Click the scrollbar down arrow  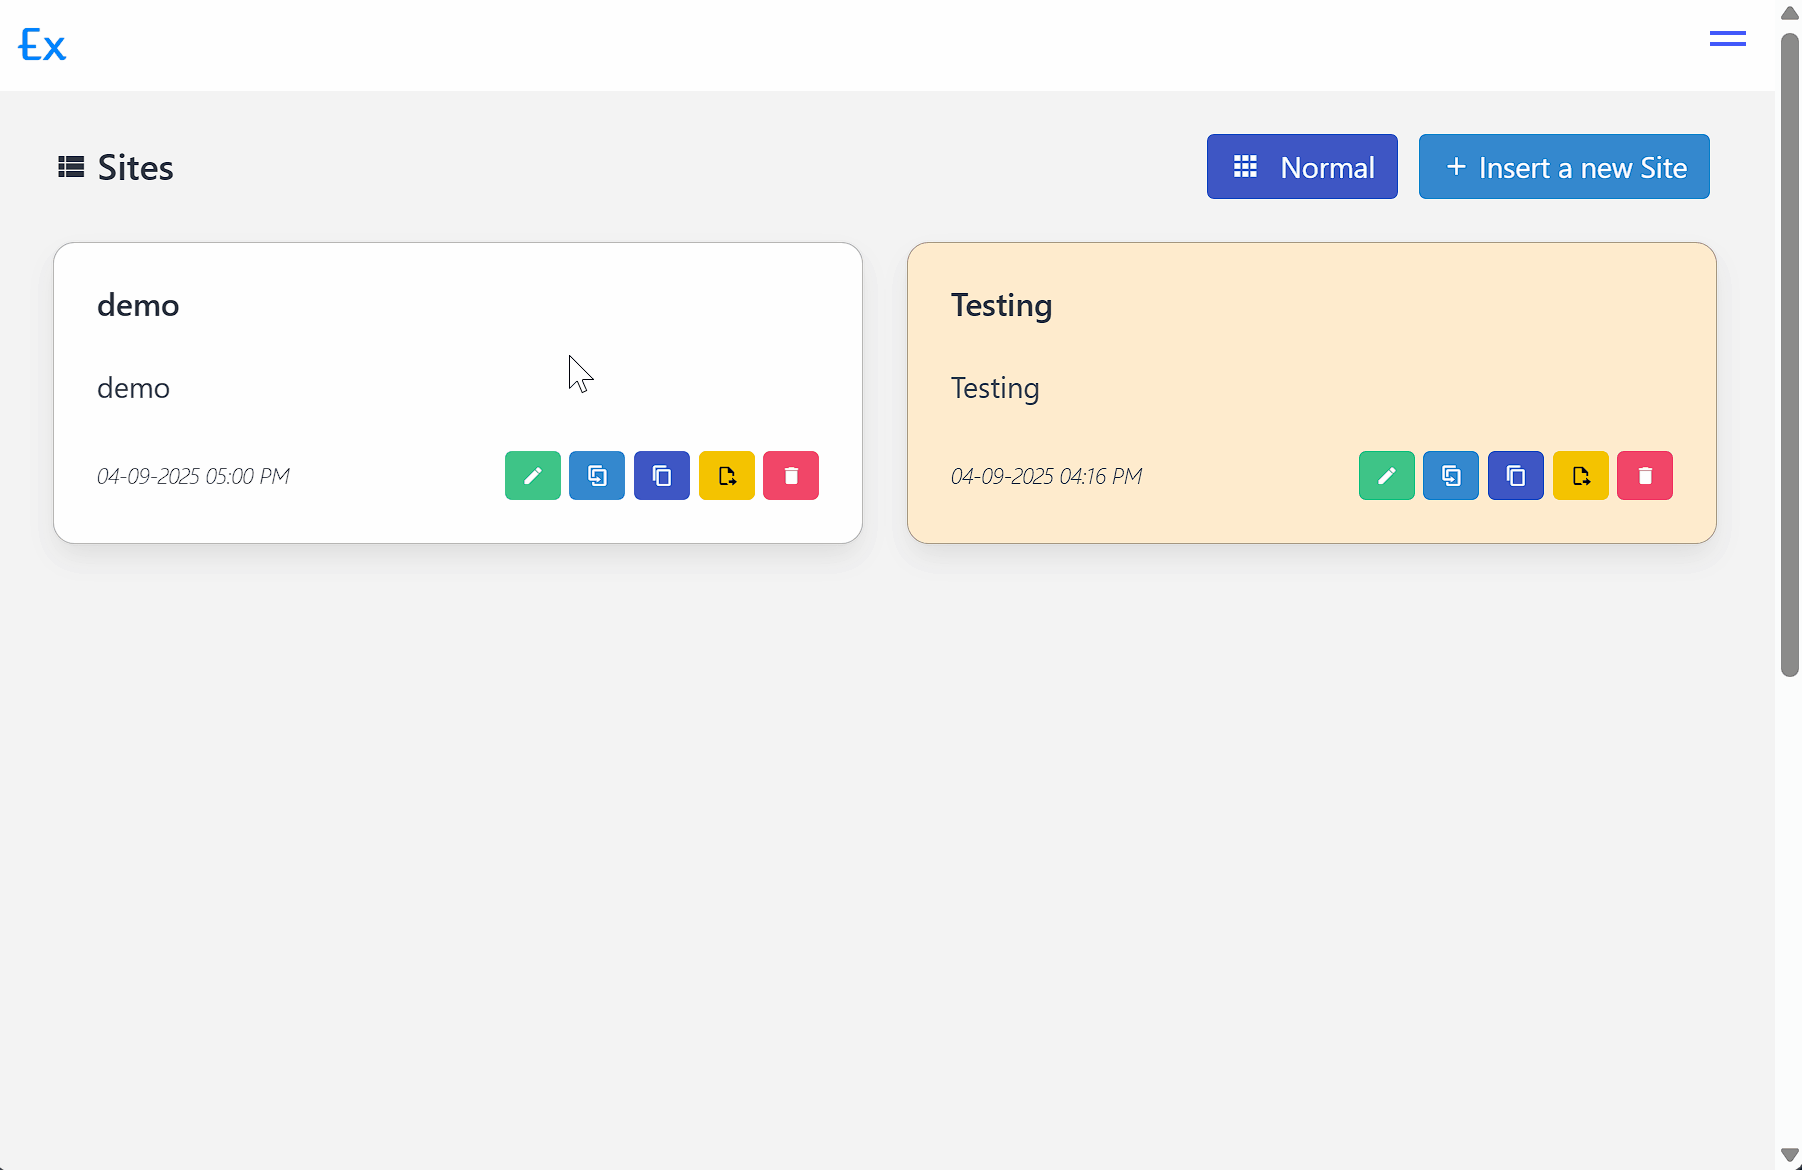(x=1788, y=1153)
